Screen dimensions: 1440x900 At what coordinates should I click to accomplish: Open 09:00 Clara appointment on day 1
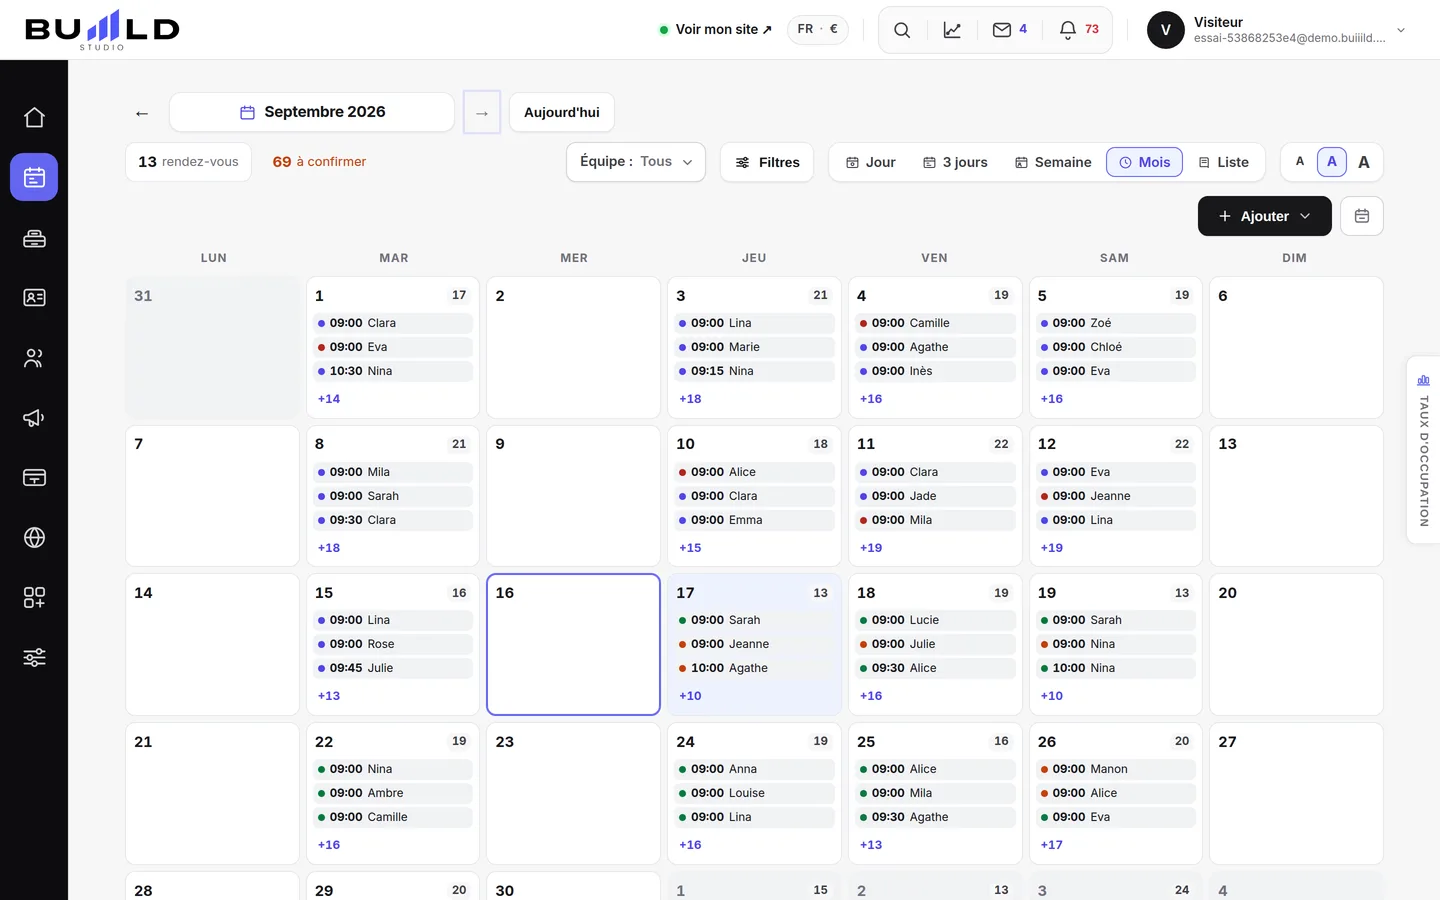pyautogui.click(x=393, y=323)
